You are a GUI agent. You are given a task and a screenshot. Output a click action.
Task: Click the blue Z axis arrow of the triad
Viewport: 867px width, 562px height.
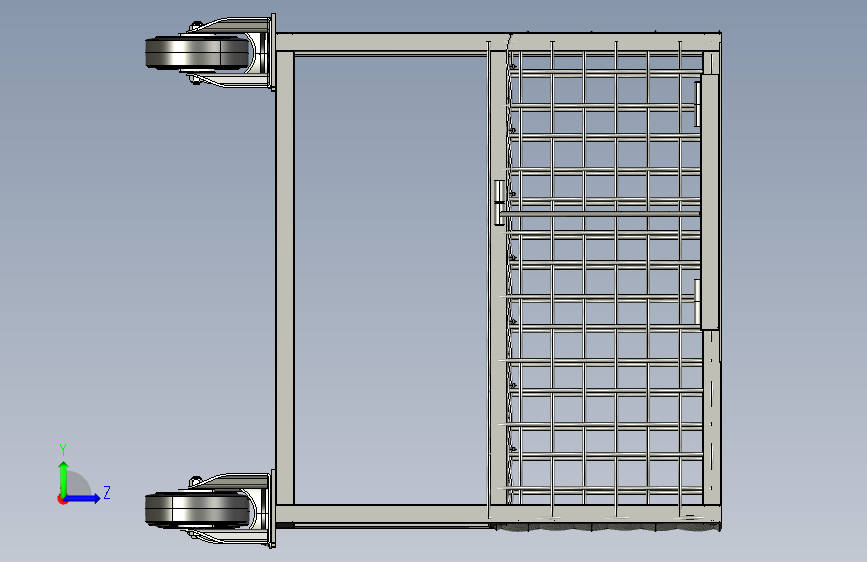click(83, 498)
